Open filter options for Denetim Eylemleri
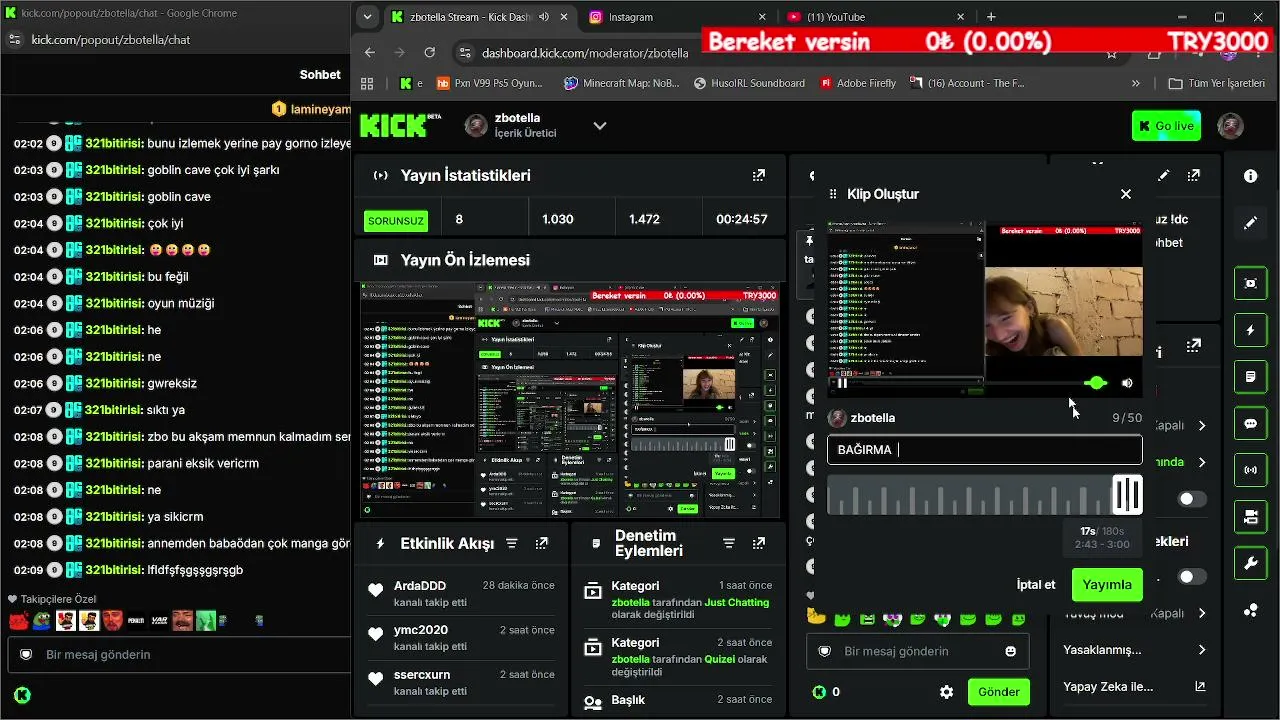 pyautogui.click(x=729, y=544)
